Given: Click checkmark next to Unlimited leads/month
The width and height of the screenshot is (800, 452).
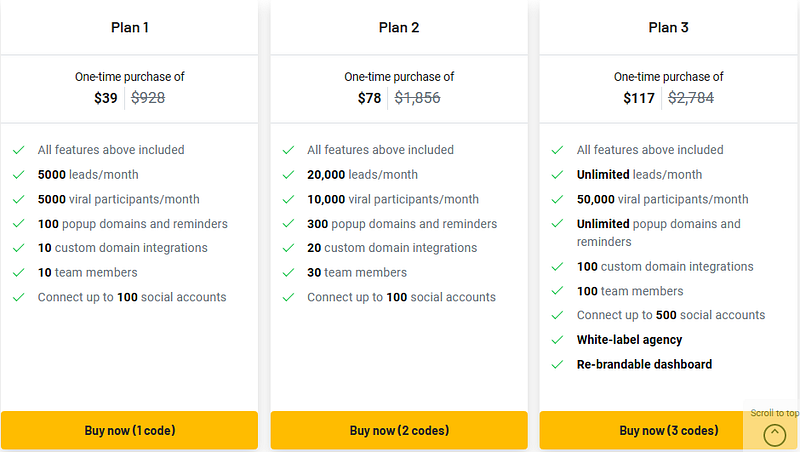Looking at the screenshot, I should pos(557,175).
